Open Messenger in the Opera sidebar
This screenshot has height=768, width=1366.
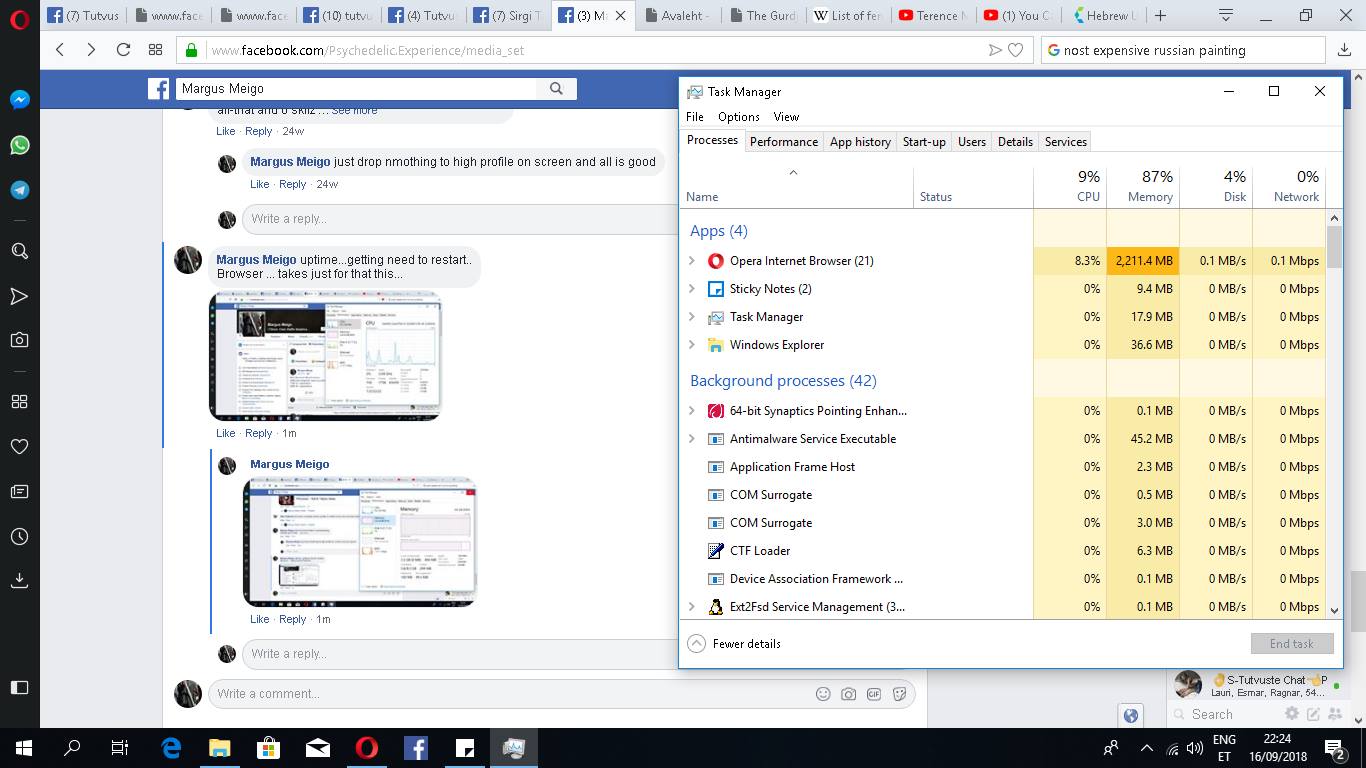[19, 100]
